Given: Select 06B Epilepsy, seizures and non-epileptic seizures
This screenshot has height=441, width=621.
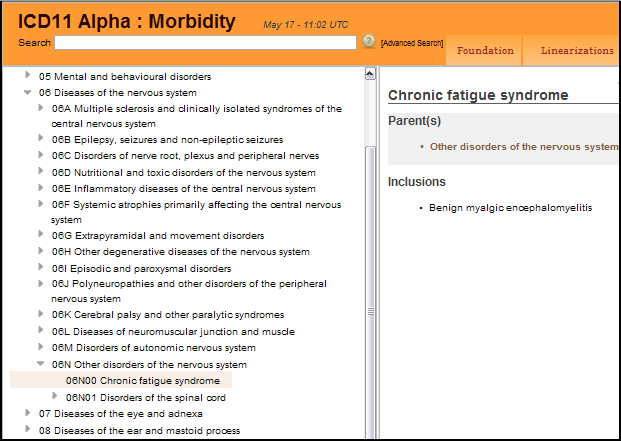Looking at the screenshot, I should click(x=167, y=140).
